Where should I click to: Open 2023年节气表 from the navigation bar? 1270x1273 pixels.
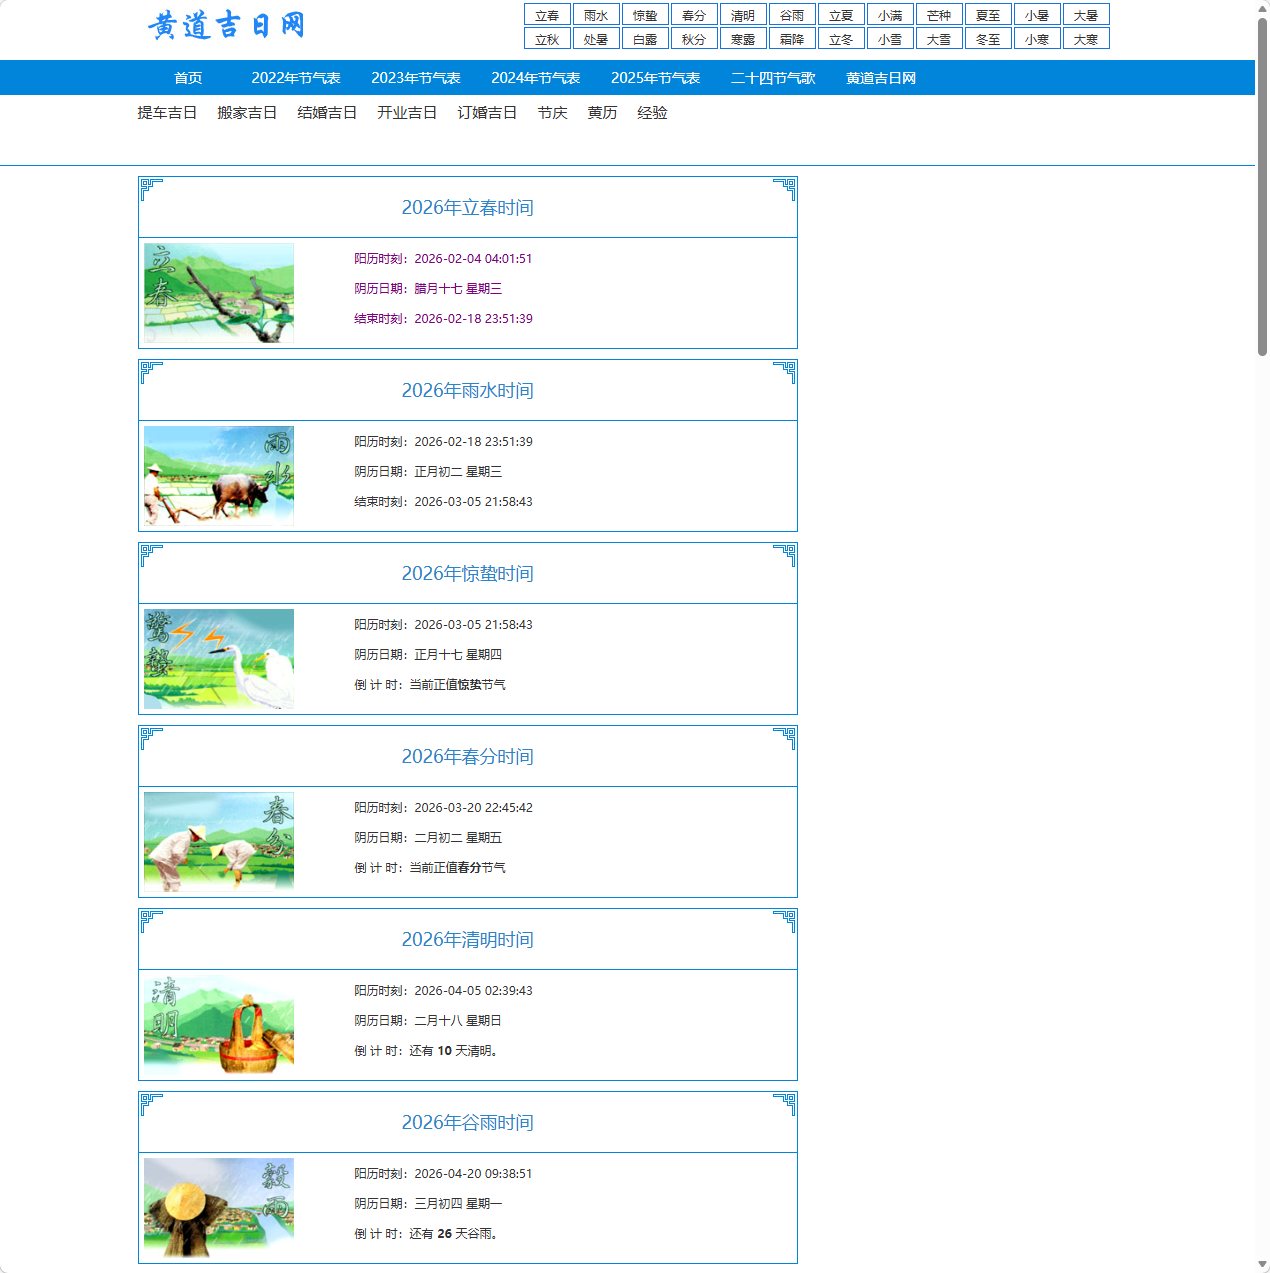point(415,78)
